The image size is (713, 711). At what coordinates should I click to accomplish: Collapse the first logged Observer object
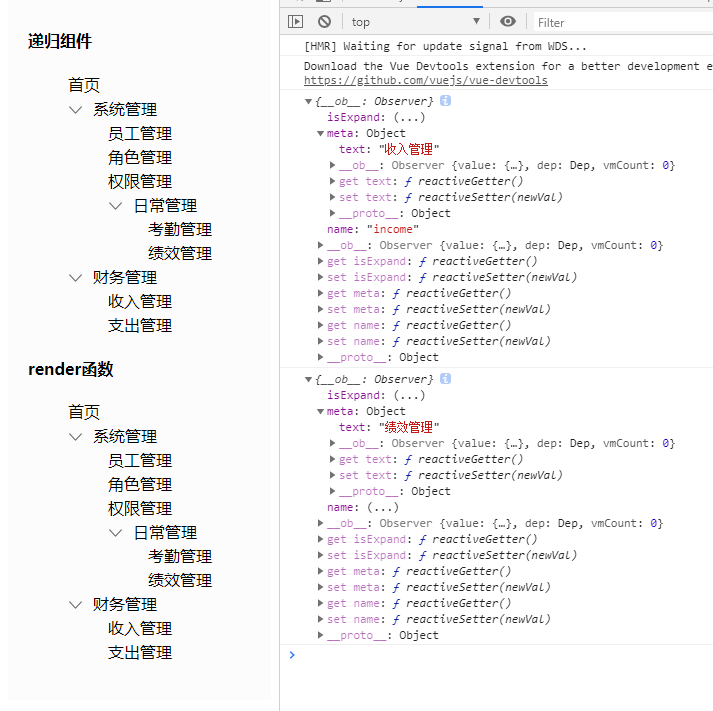pos(308,101)
